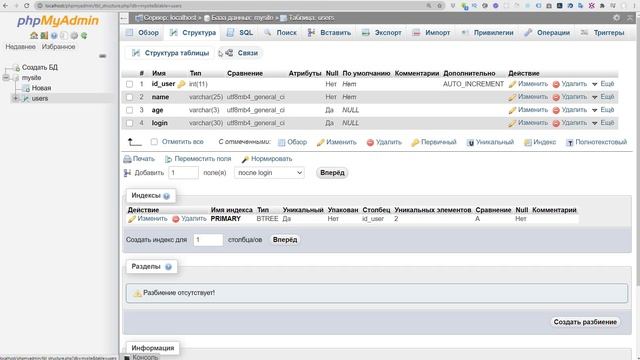This screenshot has width=640, height=360.
Task: Click Изменить link for PRIMARY index
Action: coord(148,219)
